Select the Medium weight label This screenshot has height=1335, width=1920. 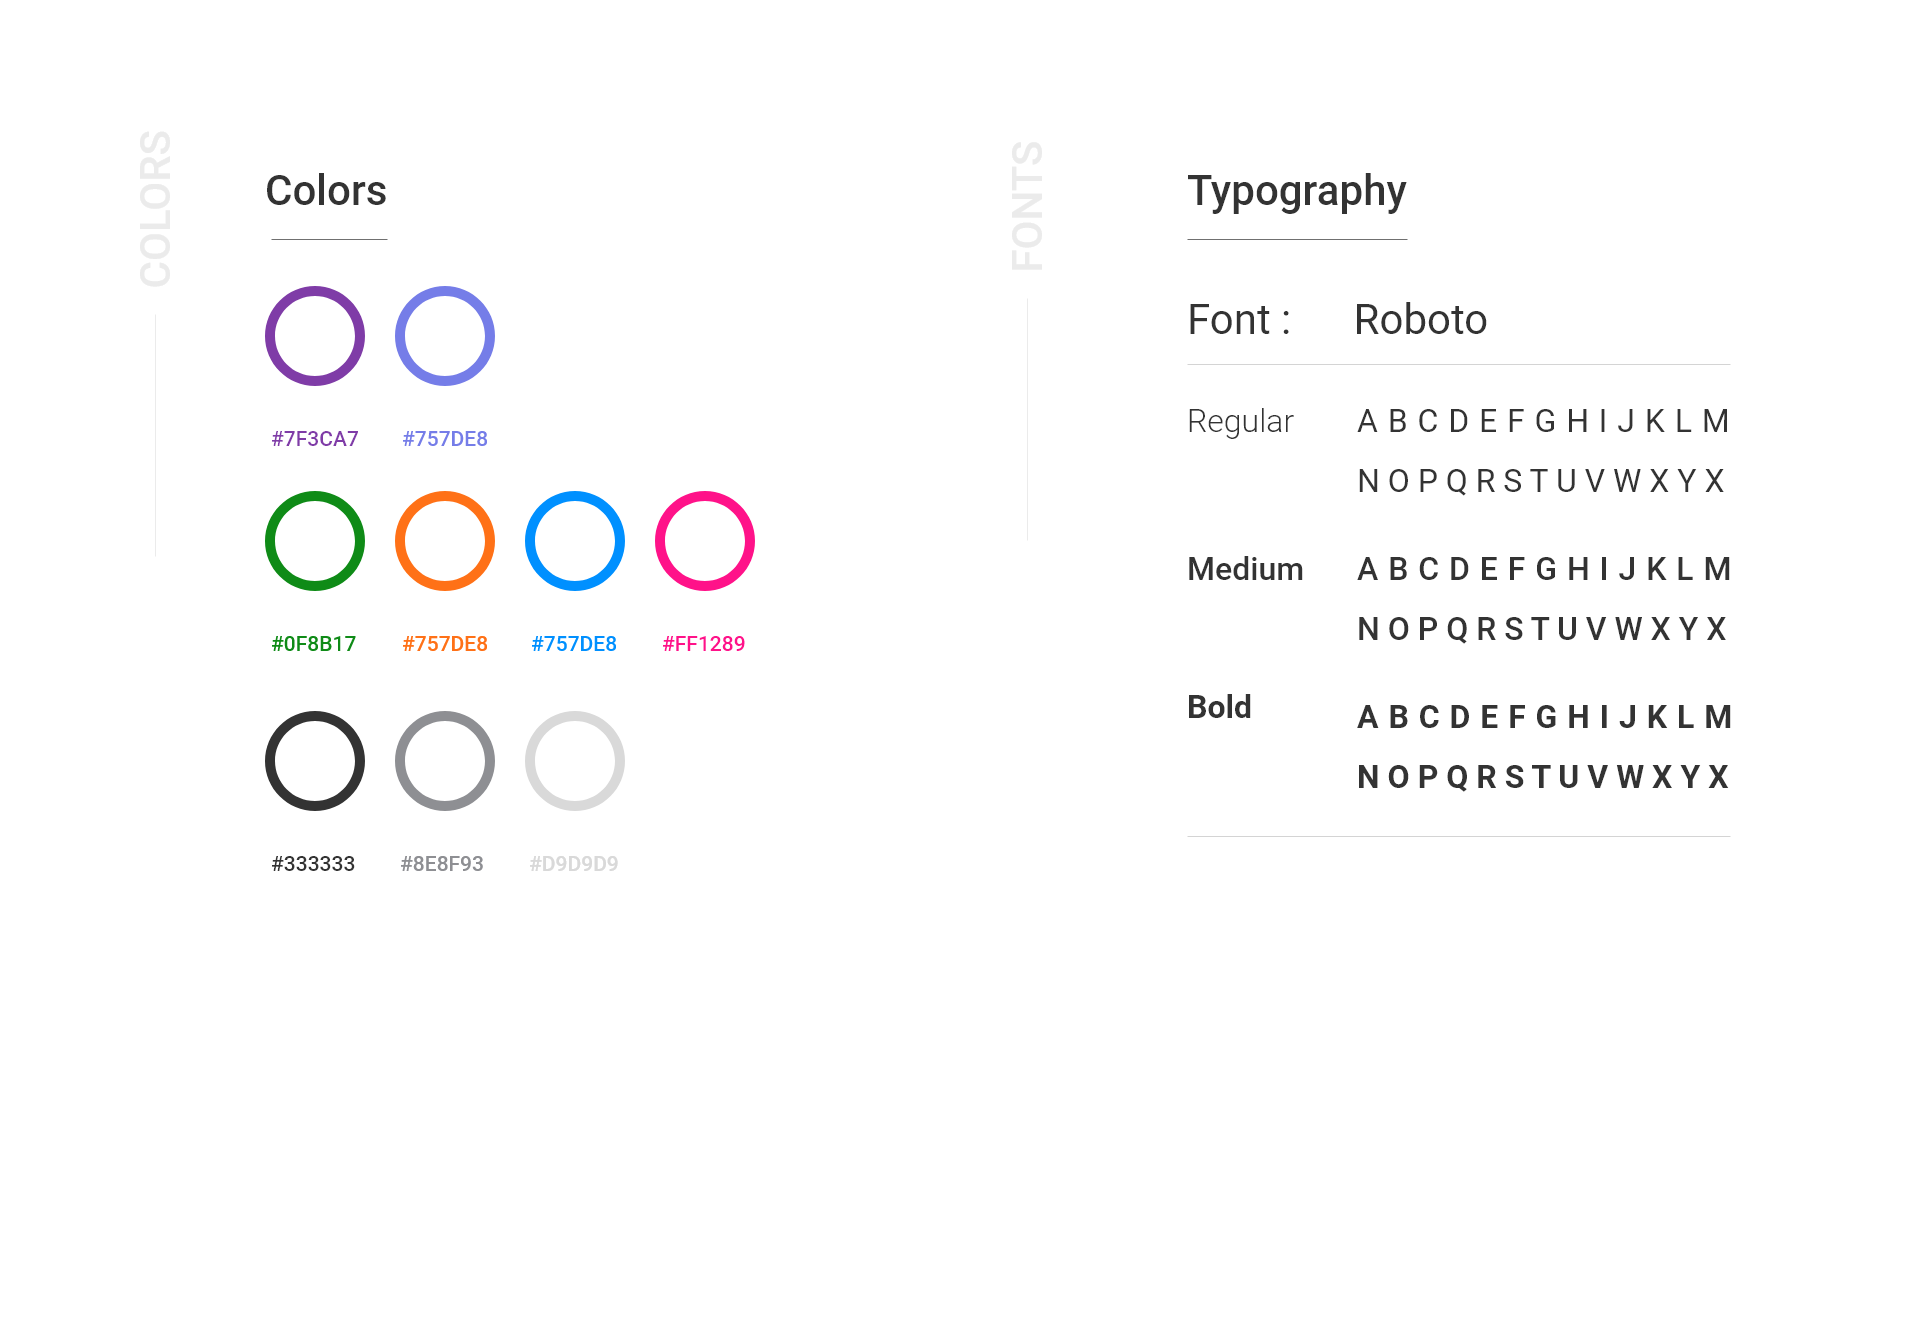1245,569
